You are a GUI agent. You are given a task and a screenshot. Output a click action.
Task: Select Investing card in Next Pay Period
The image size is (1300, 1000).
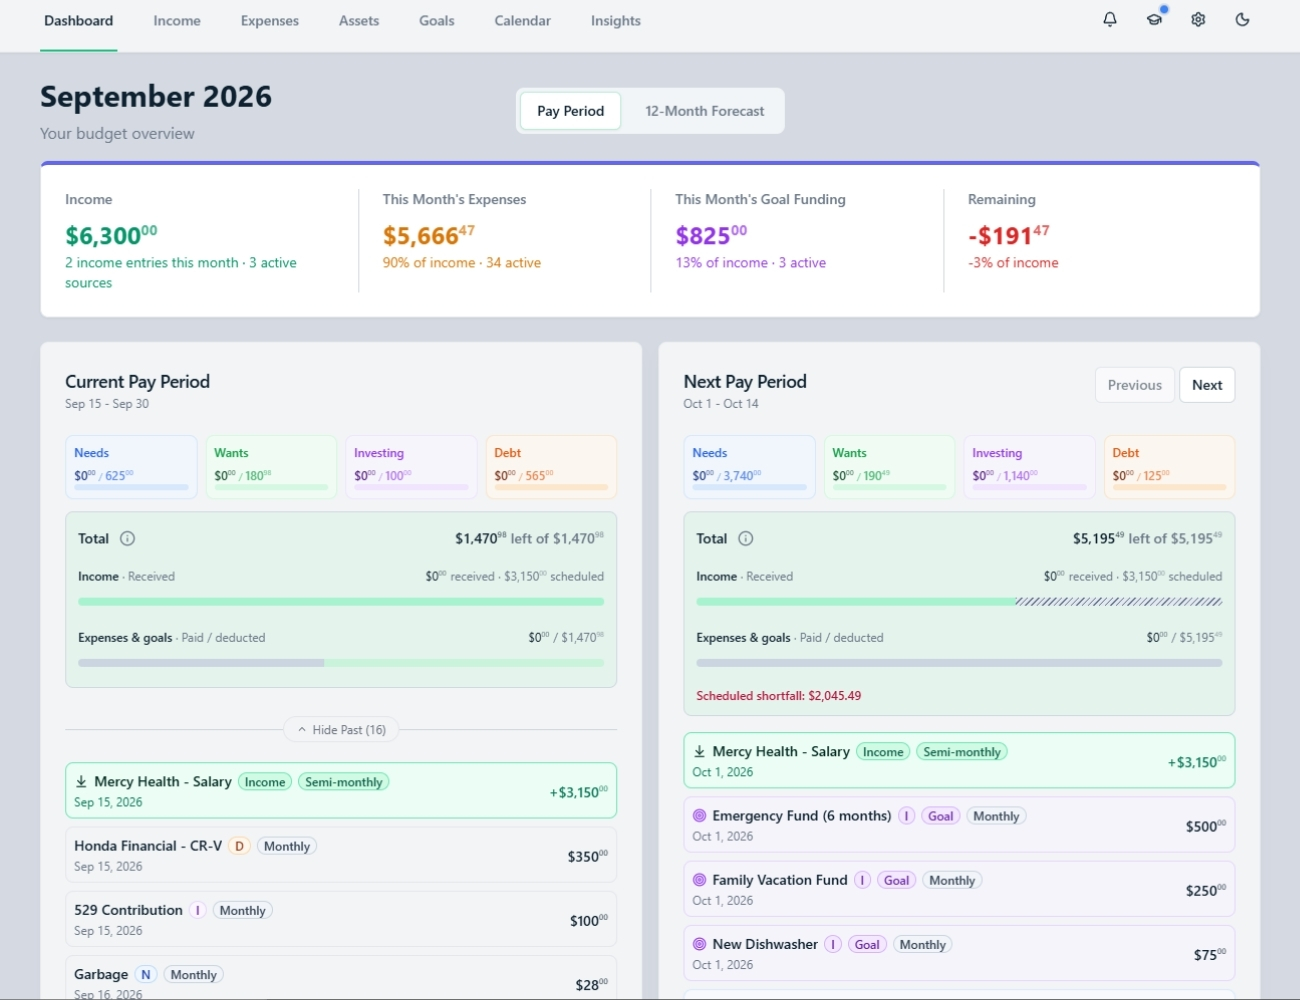tap(1029, 467)
